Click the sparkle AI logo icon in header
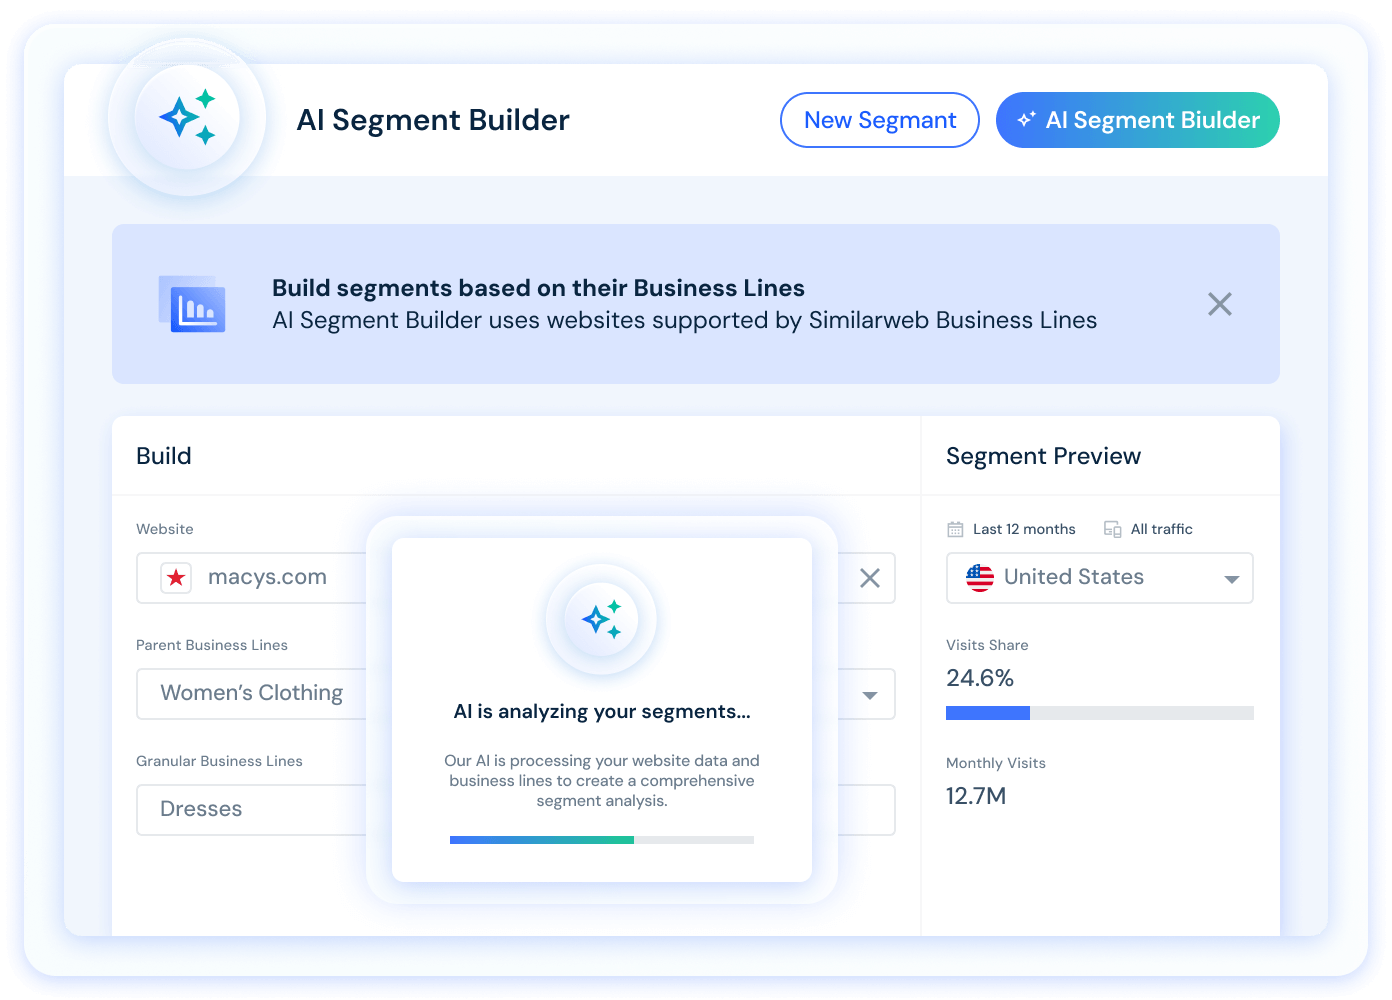The height and width of the screenshot is (1000, 1392). [x=187, y=118]
